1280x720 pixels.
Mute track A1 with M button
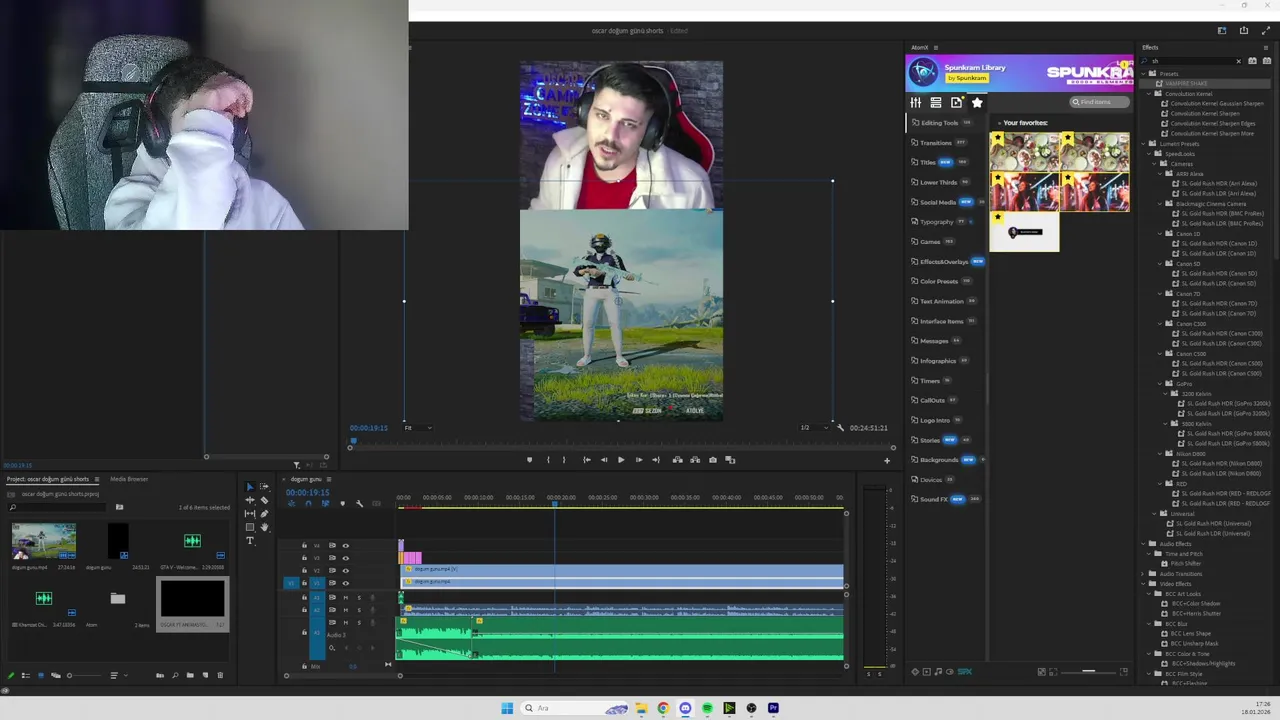pos(345,598)
